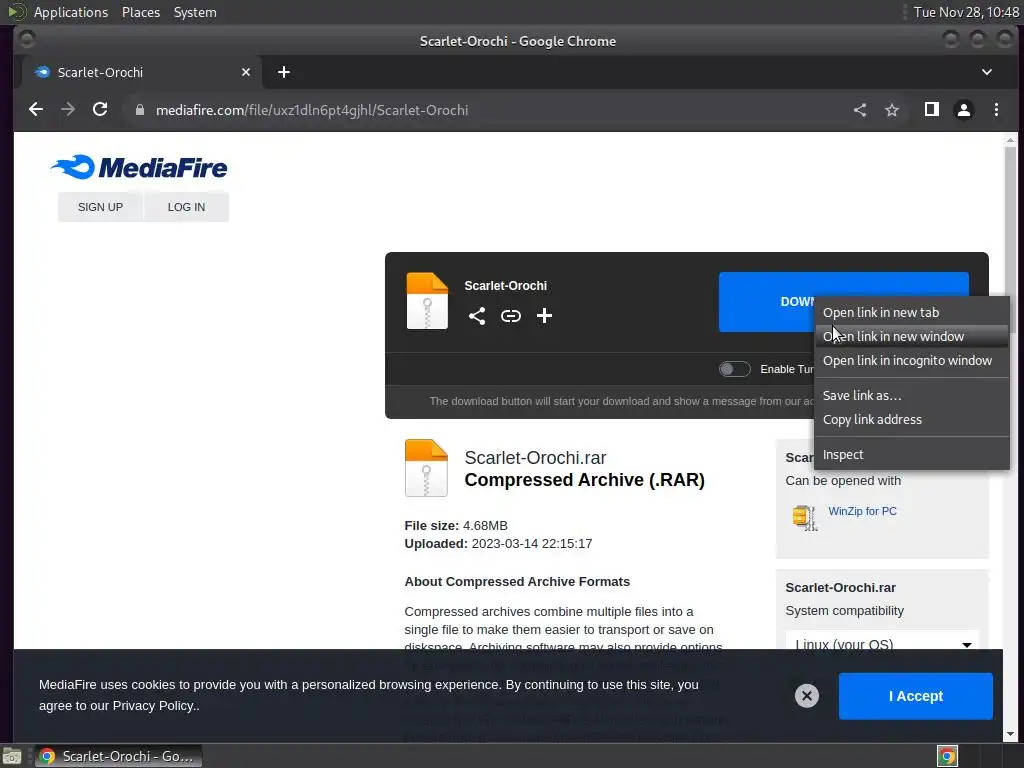Open the WinZip for PC link
This screenshot has width=1024, height=768.
click(862, 511)
